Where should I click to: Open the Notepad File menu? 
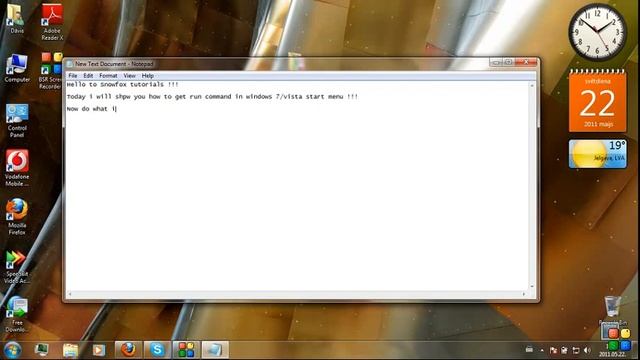coord(73,76)
